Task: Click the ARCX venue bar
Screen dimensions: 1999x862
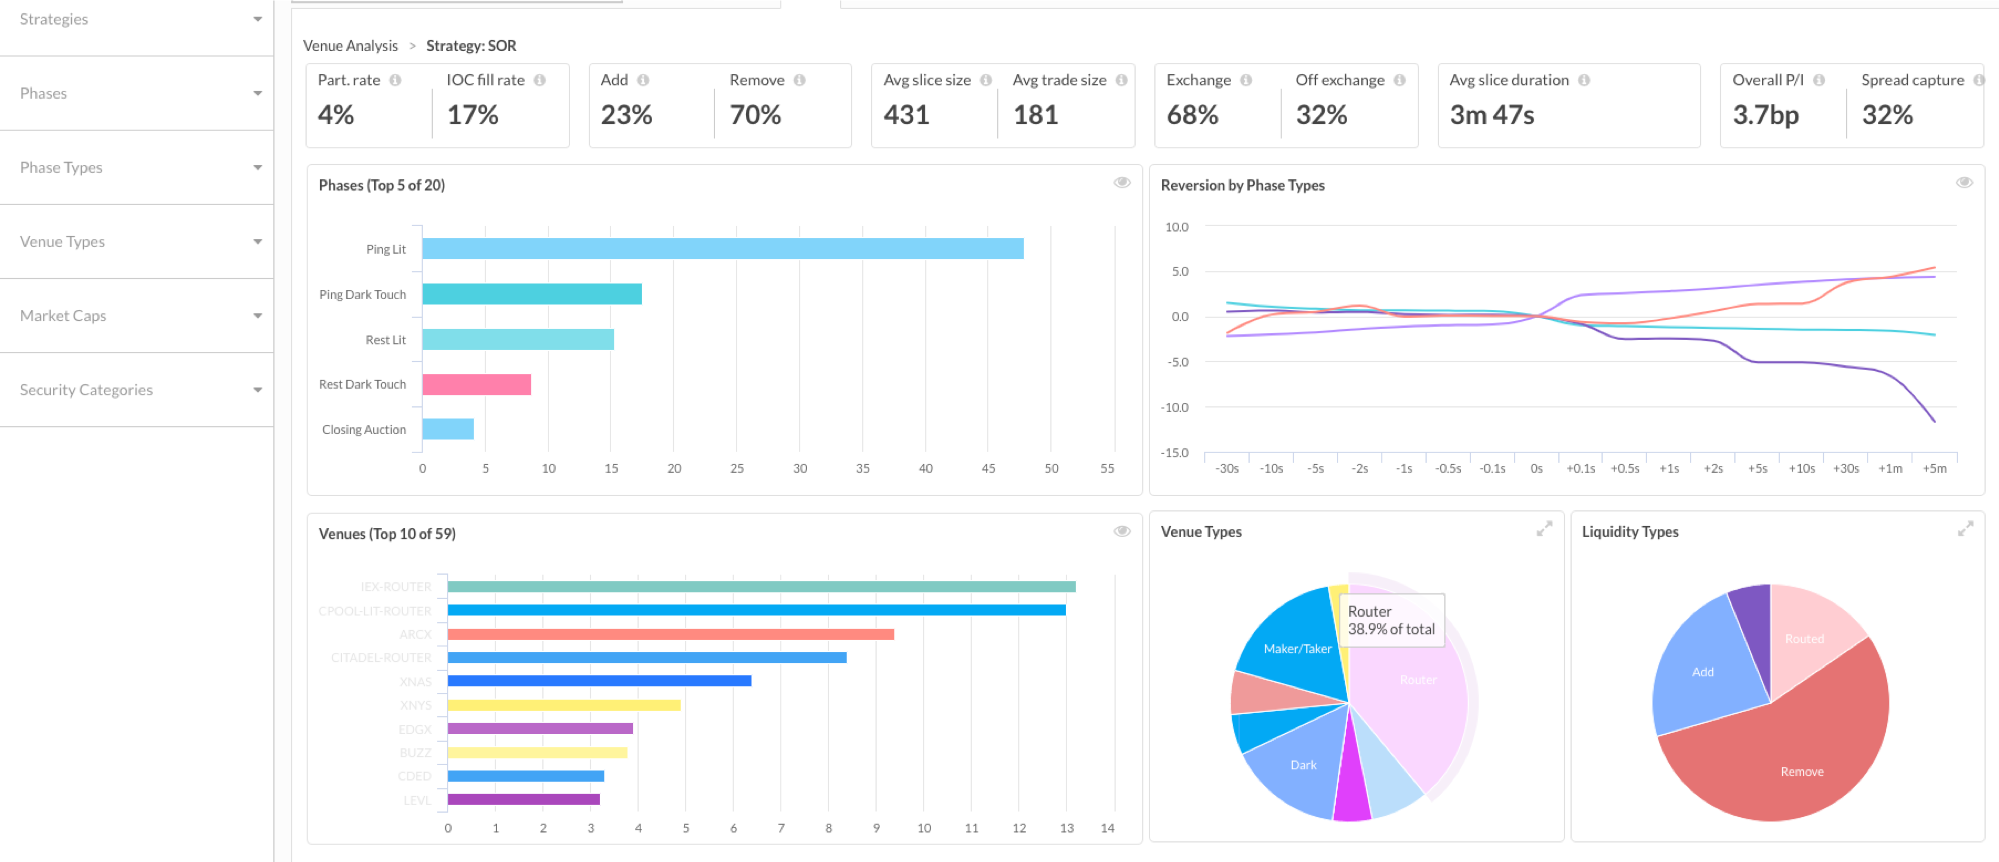Action: [x=671, y=634]
